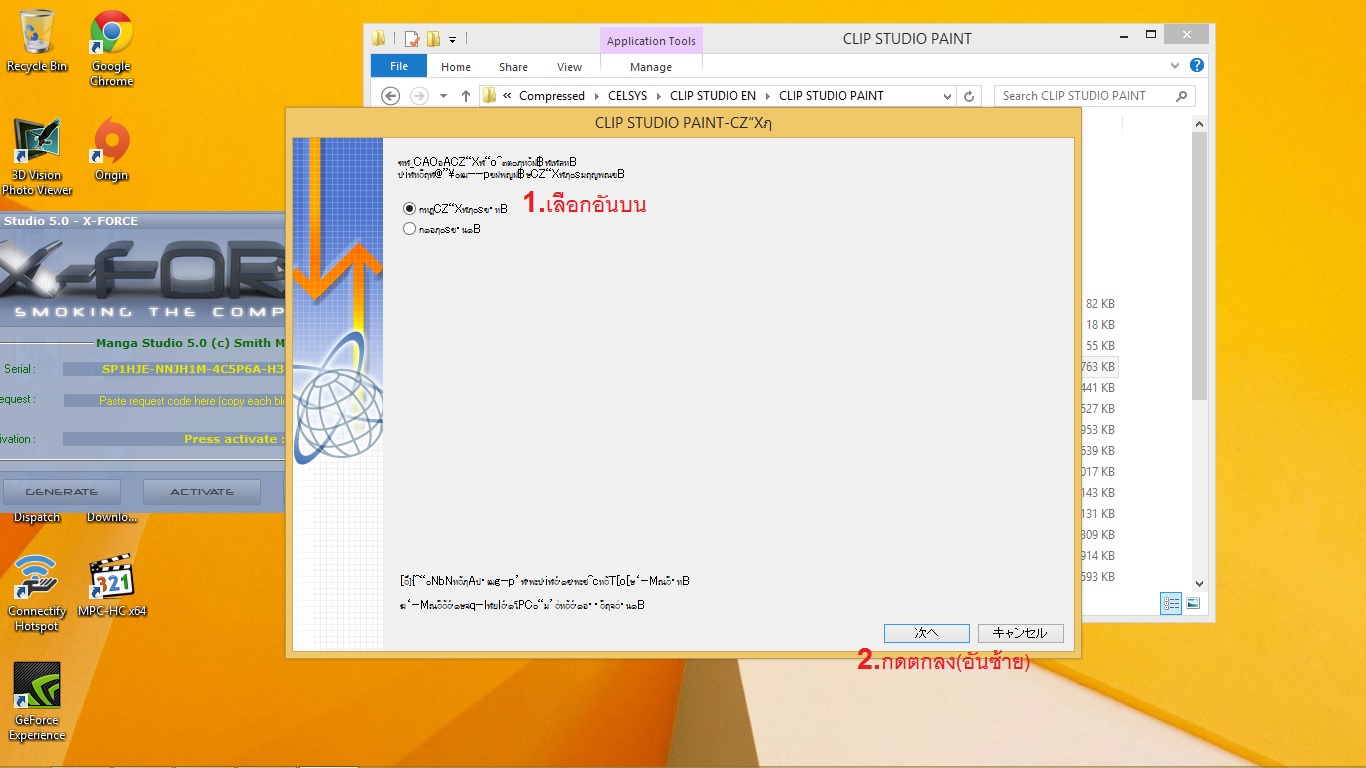The image size is (1366, 768).
Task: Click the 'Paste request code here' field
Action: pos(174,400)
